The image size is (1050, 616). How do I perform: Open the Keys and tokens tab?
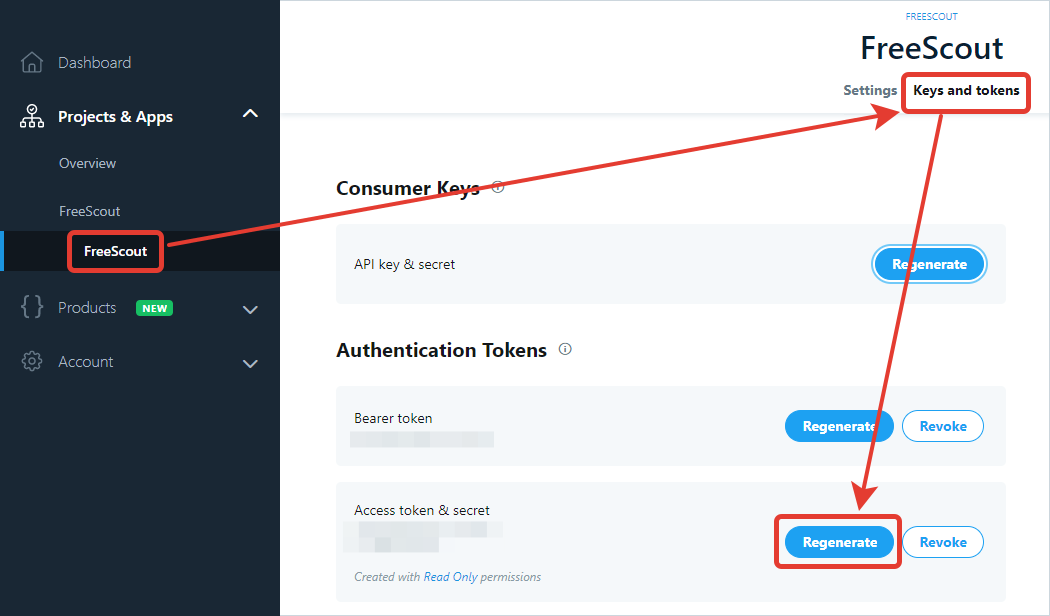pos(965,92)
